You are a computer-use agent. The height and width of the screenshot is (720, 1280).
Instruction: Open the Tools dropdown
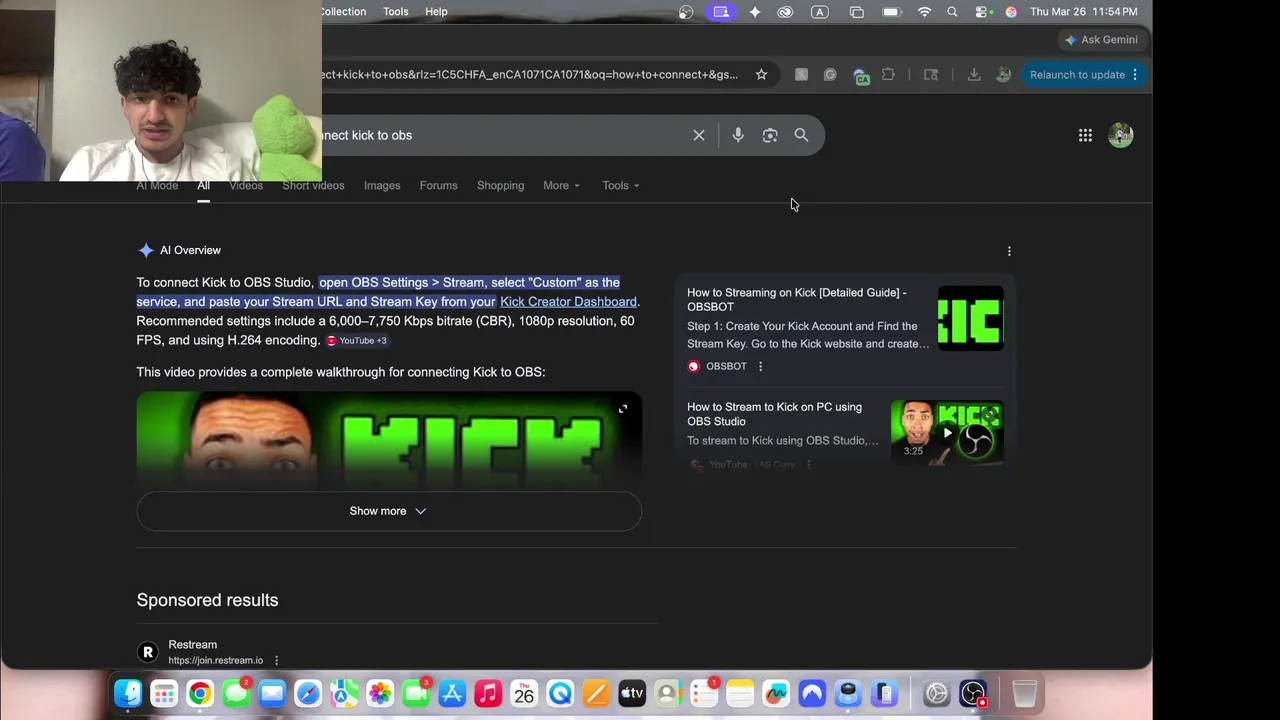tap(620, 185)
